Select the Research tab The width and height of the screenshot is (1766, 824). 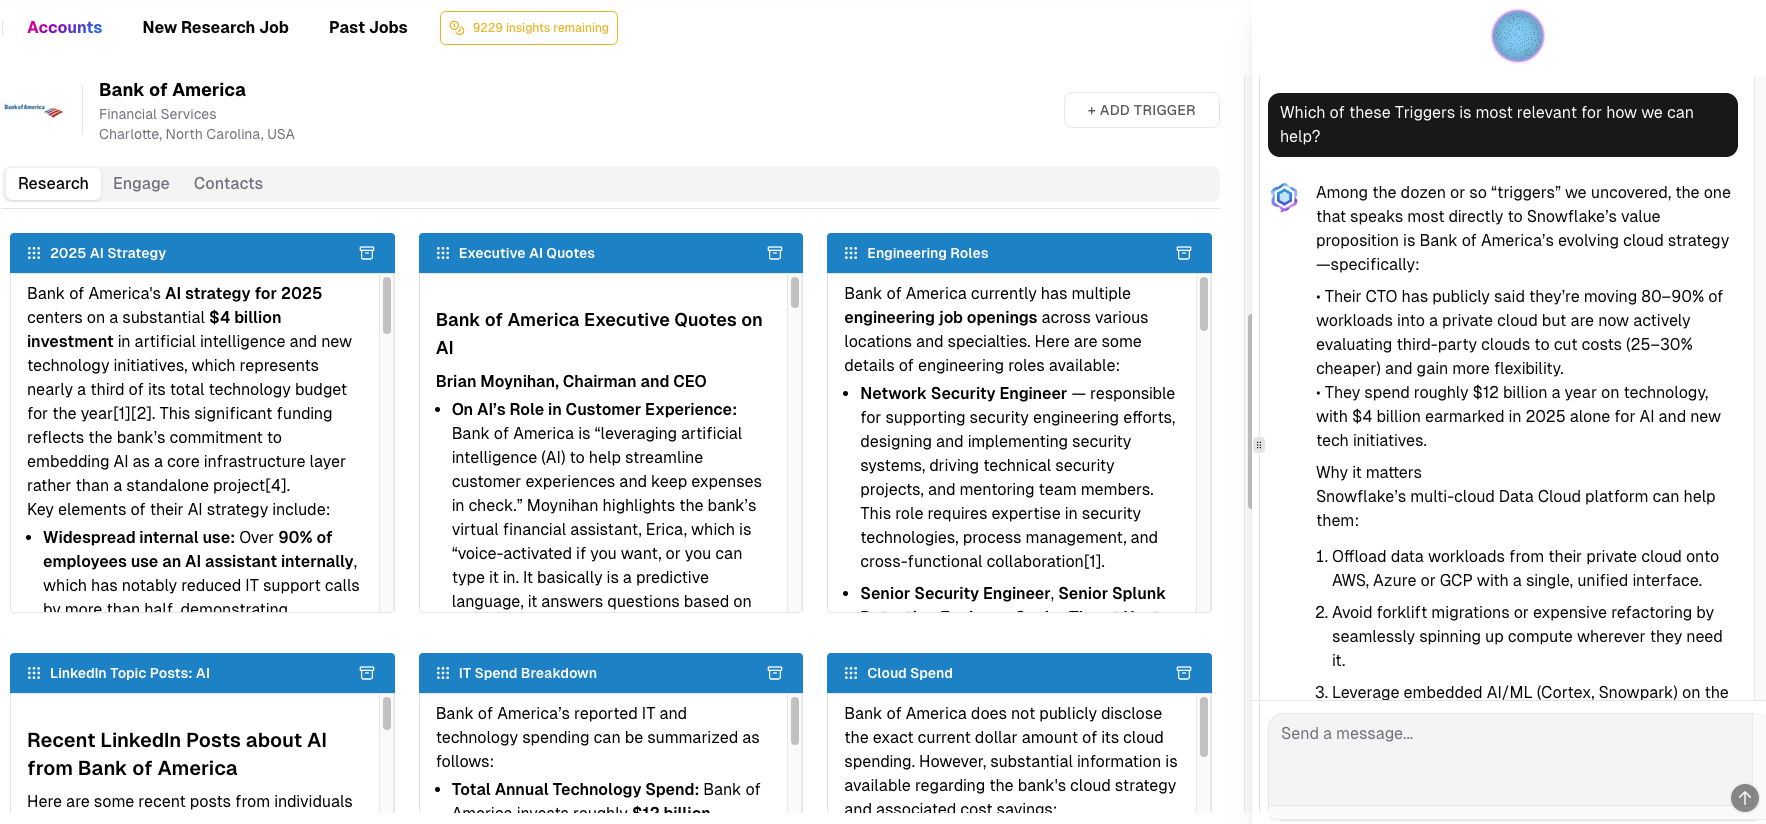53,184
